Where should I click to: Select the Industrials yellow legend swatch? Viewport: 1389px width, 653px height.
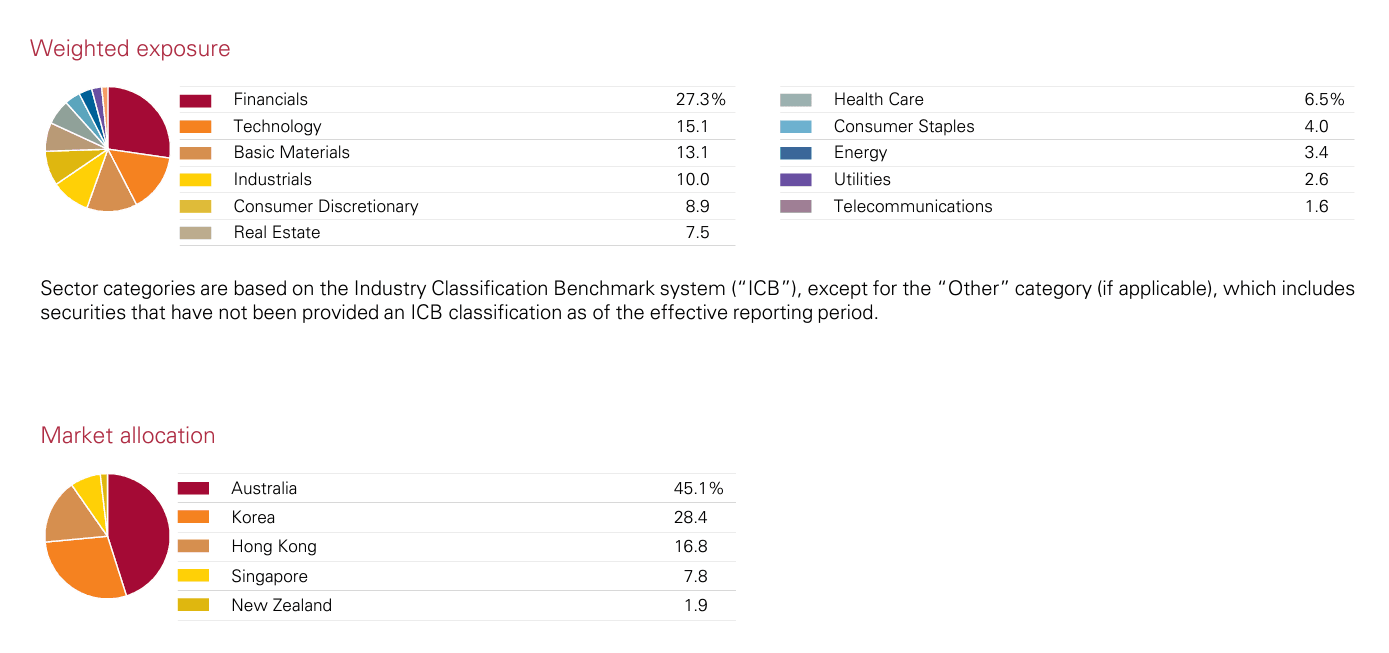[x=195, y=180]
